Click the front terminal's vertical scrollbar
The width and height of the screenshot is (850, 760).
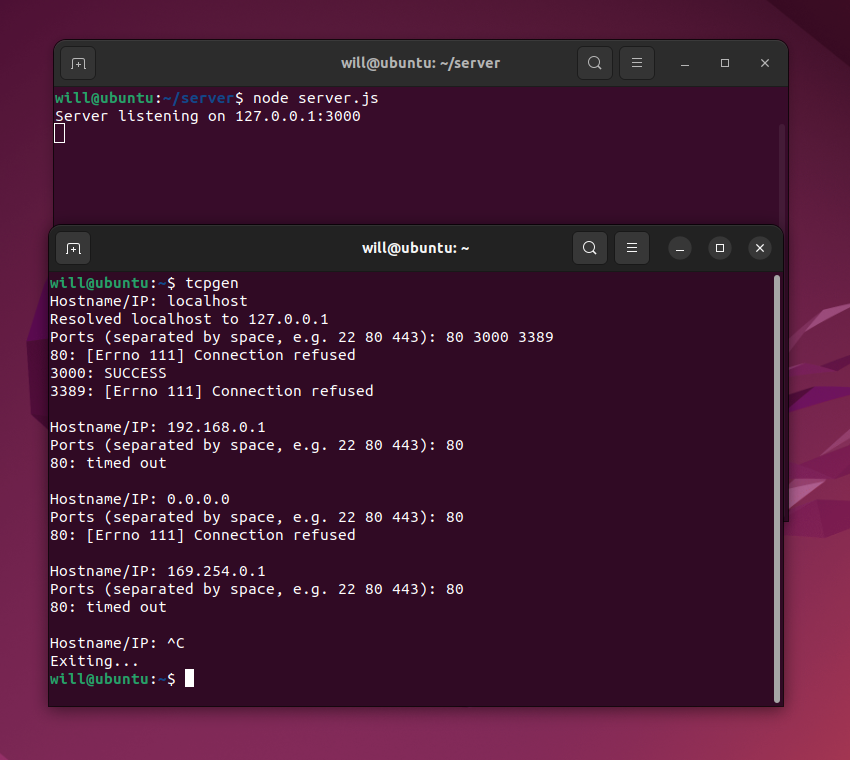click(777, 489)
